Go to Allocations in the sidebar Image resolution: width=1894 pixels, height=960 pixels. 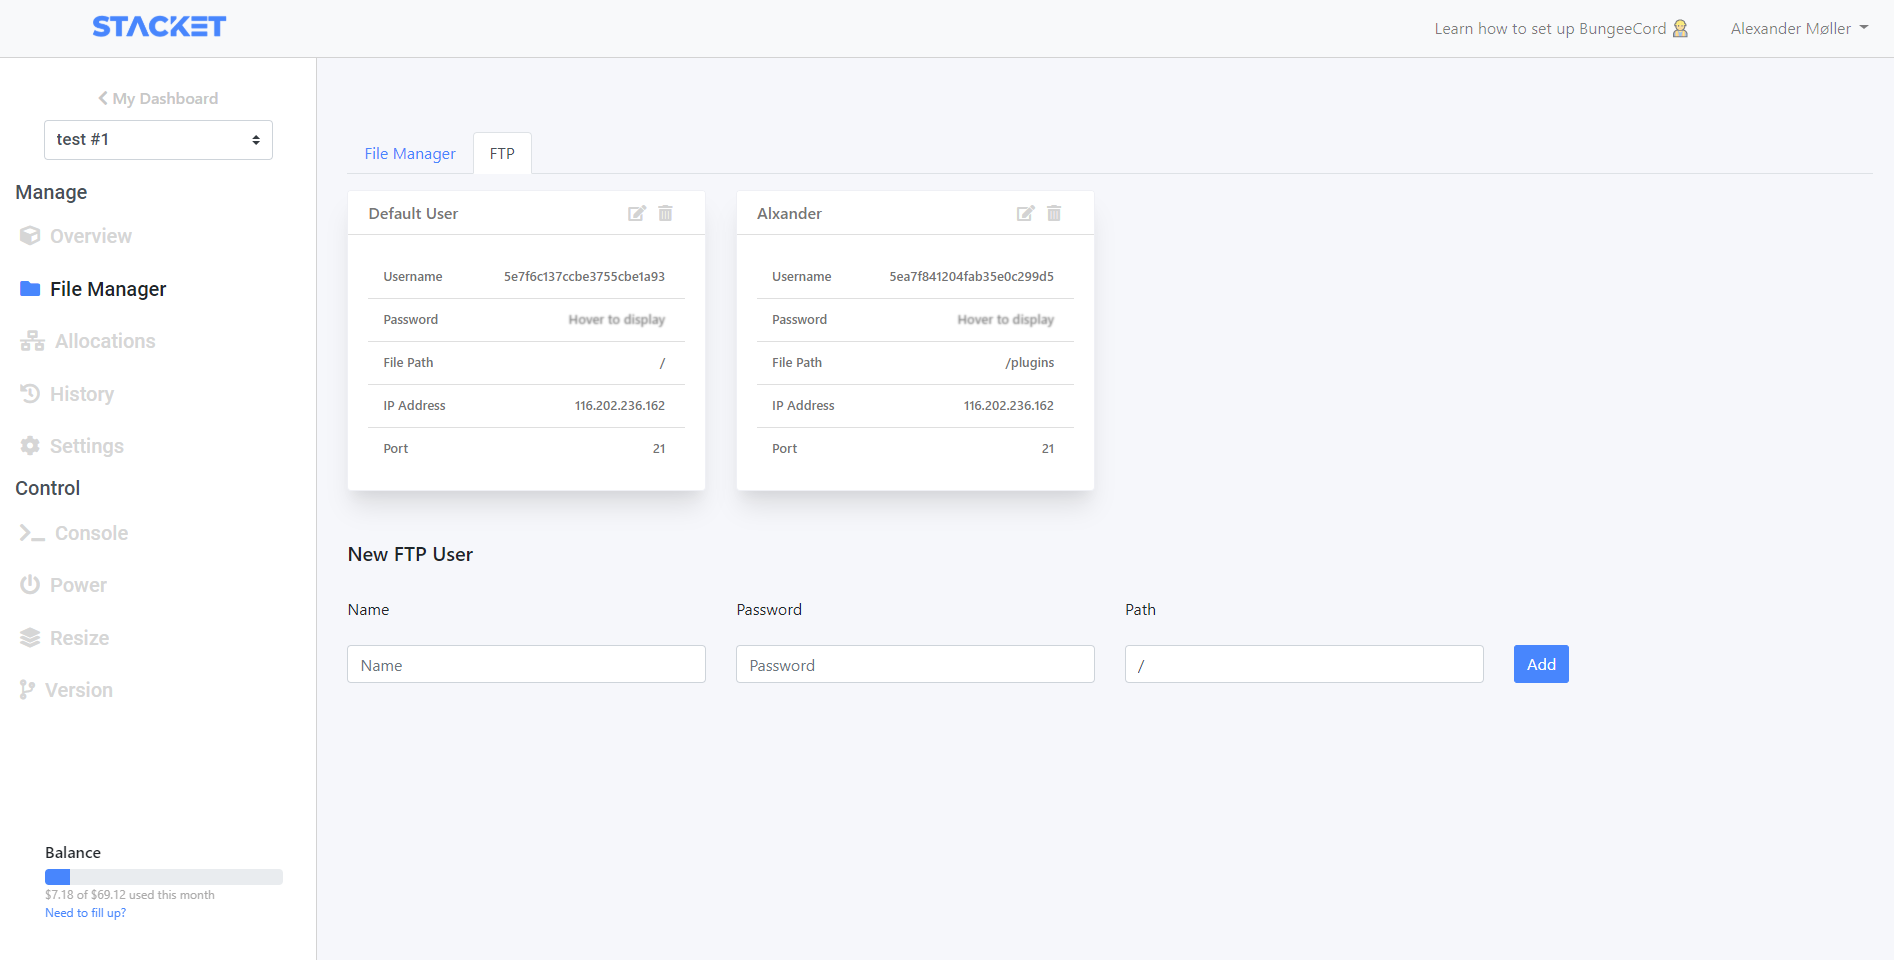[x=104, y=341]
